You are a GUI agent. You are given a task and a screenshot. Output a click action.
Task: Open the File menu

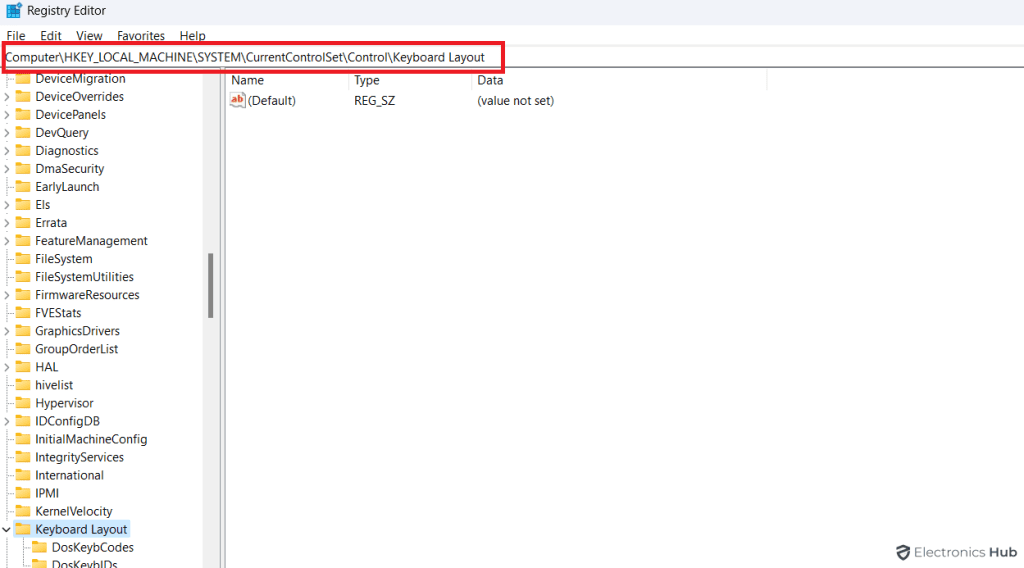(16, 35)
